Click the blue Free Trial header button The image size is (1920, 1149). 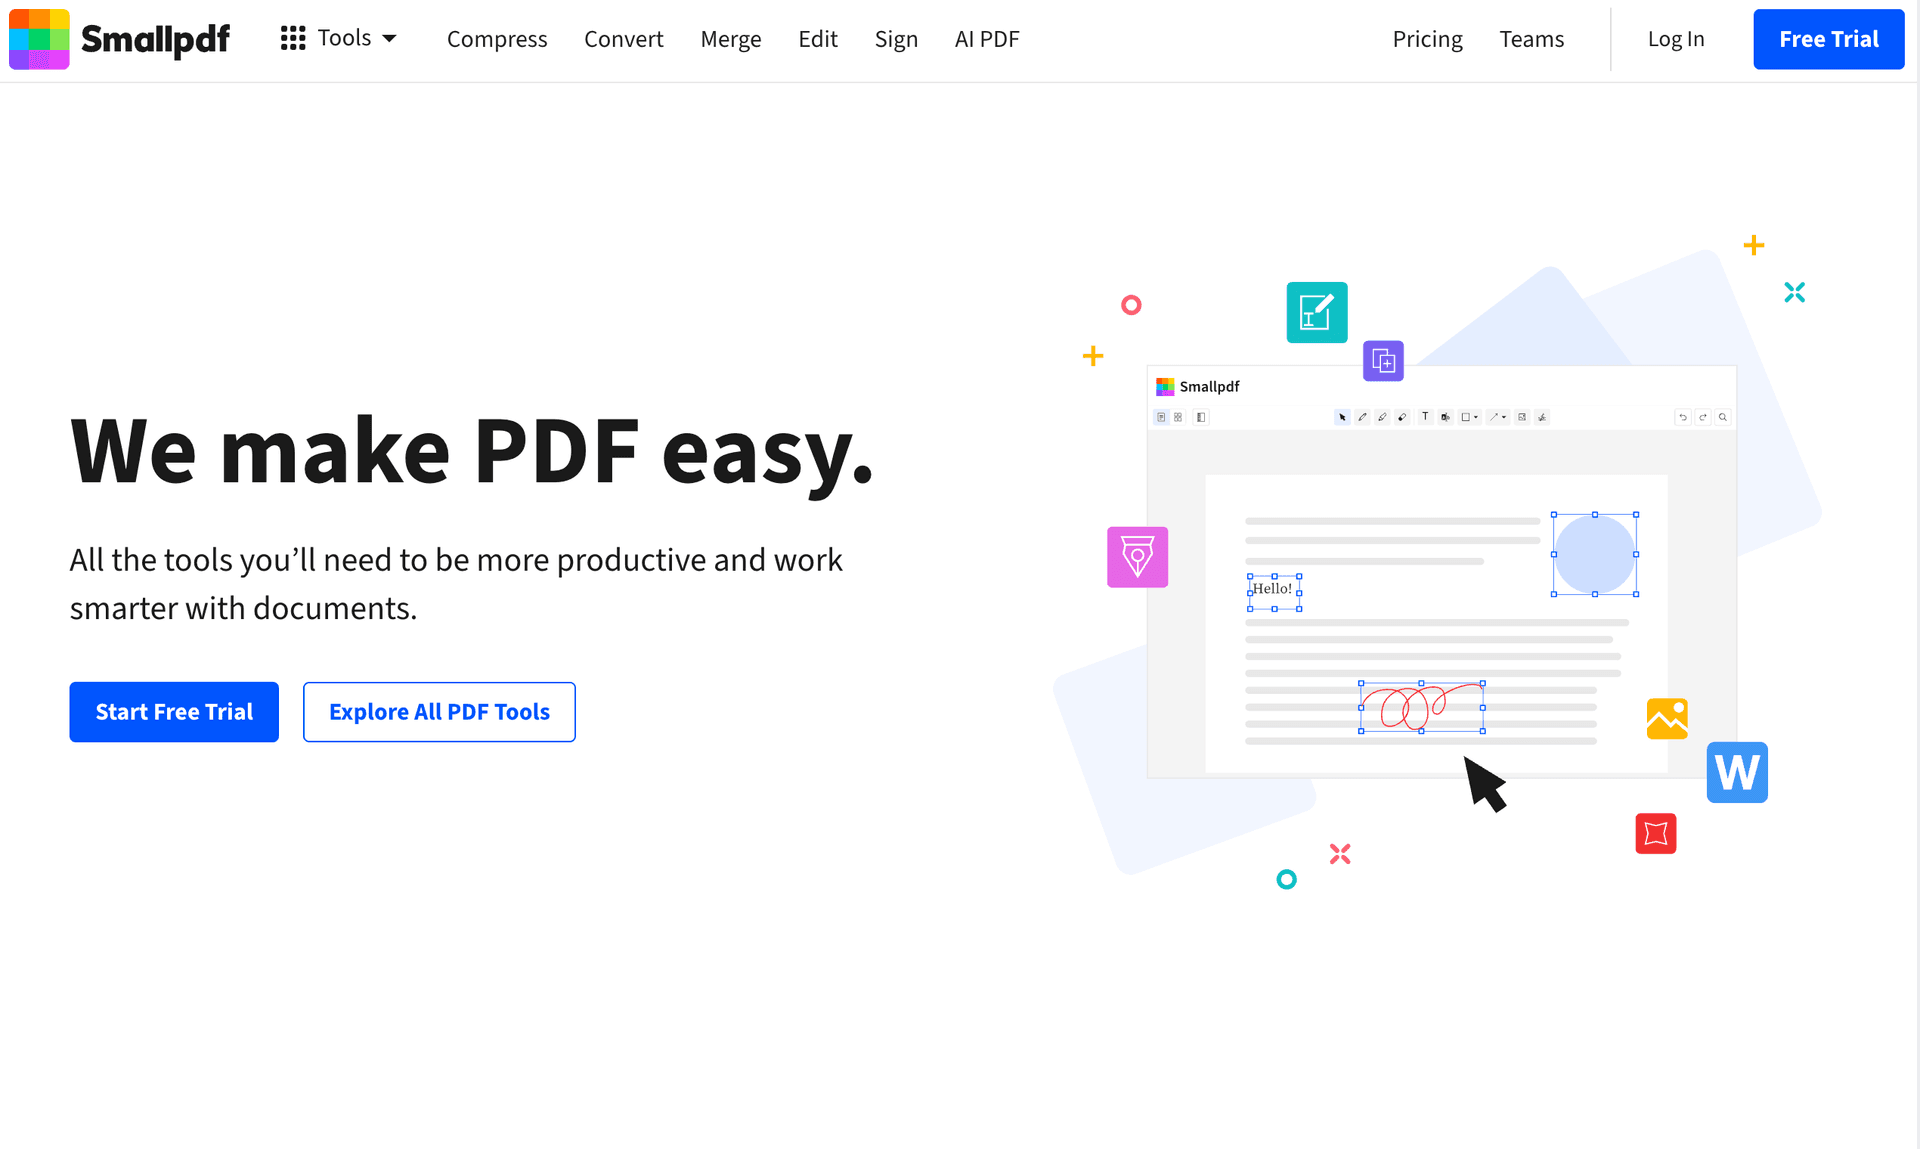(x=1829, y=39)
